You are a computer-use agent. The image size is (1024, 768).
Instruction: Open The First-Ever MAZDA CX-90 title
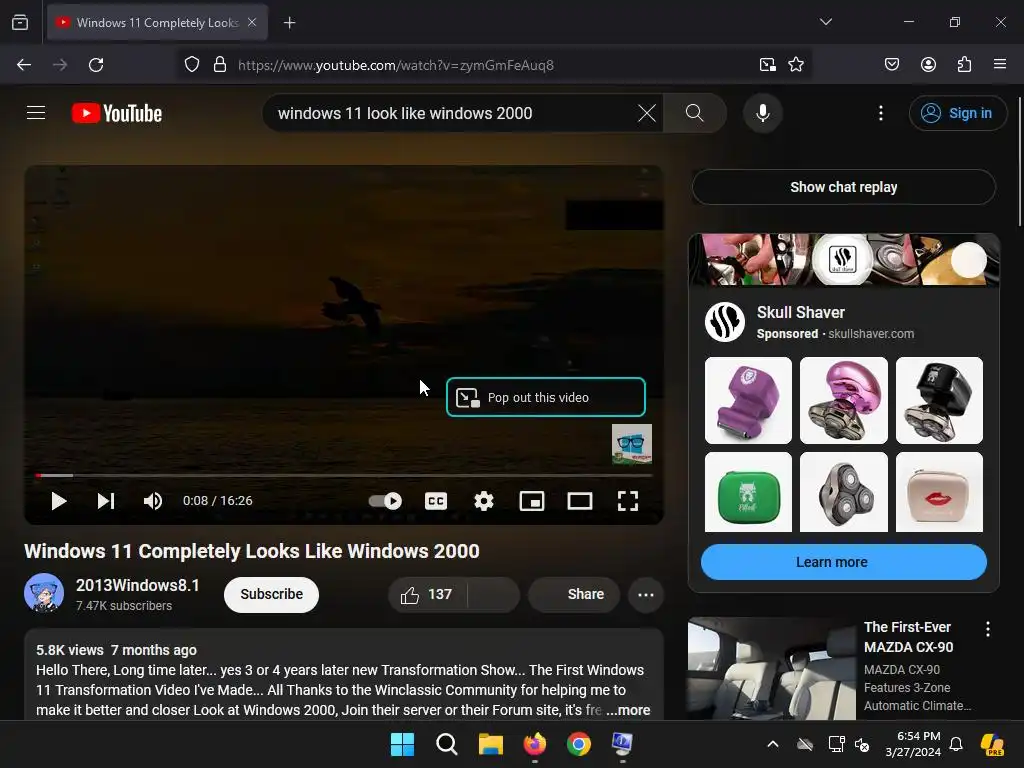click(908, 637)
